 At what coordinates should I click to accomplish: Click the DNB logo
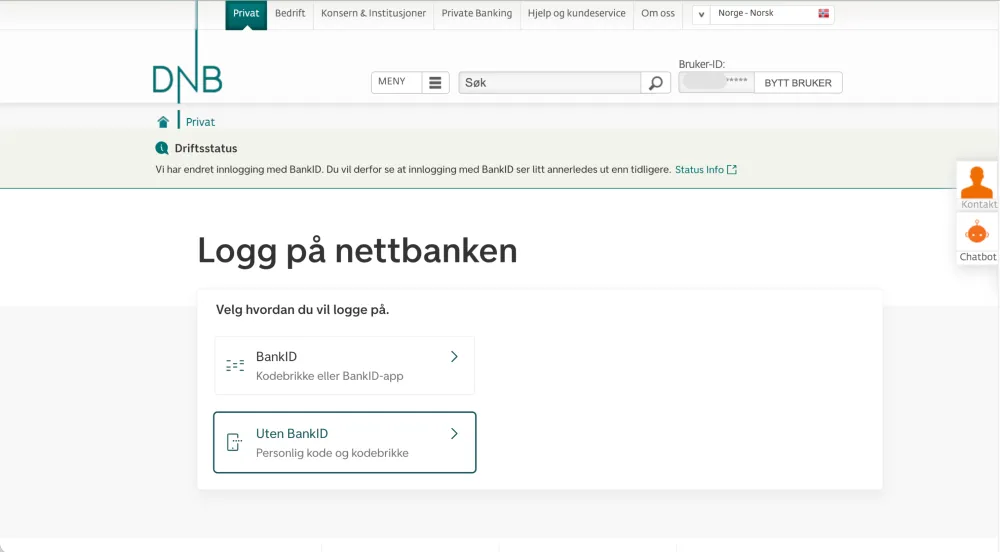click(x=187, y=79)
